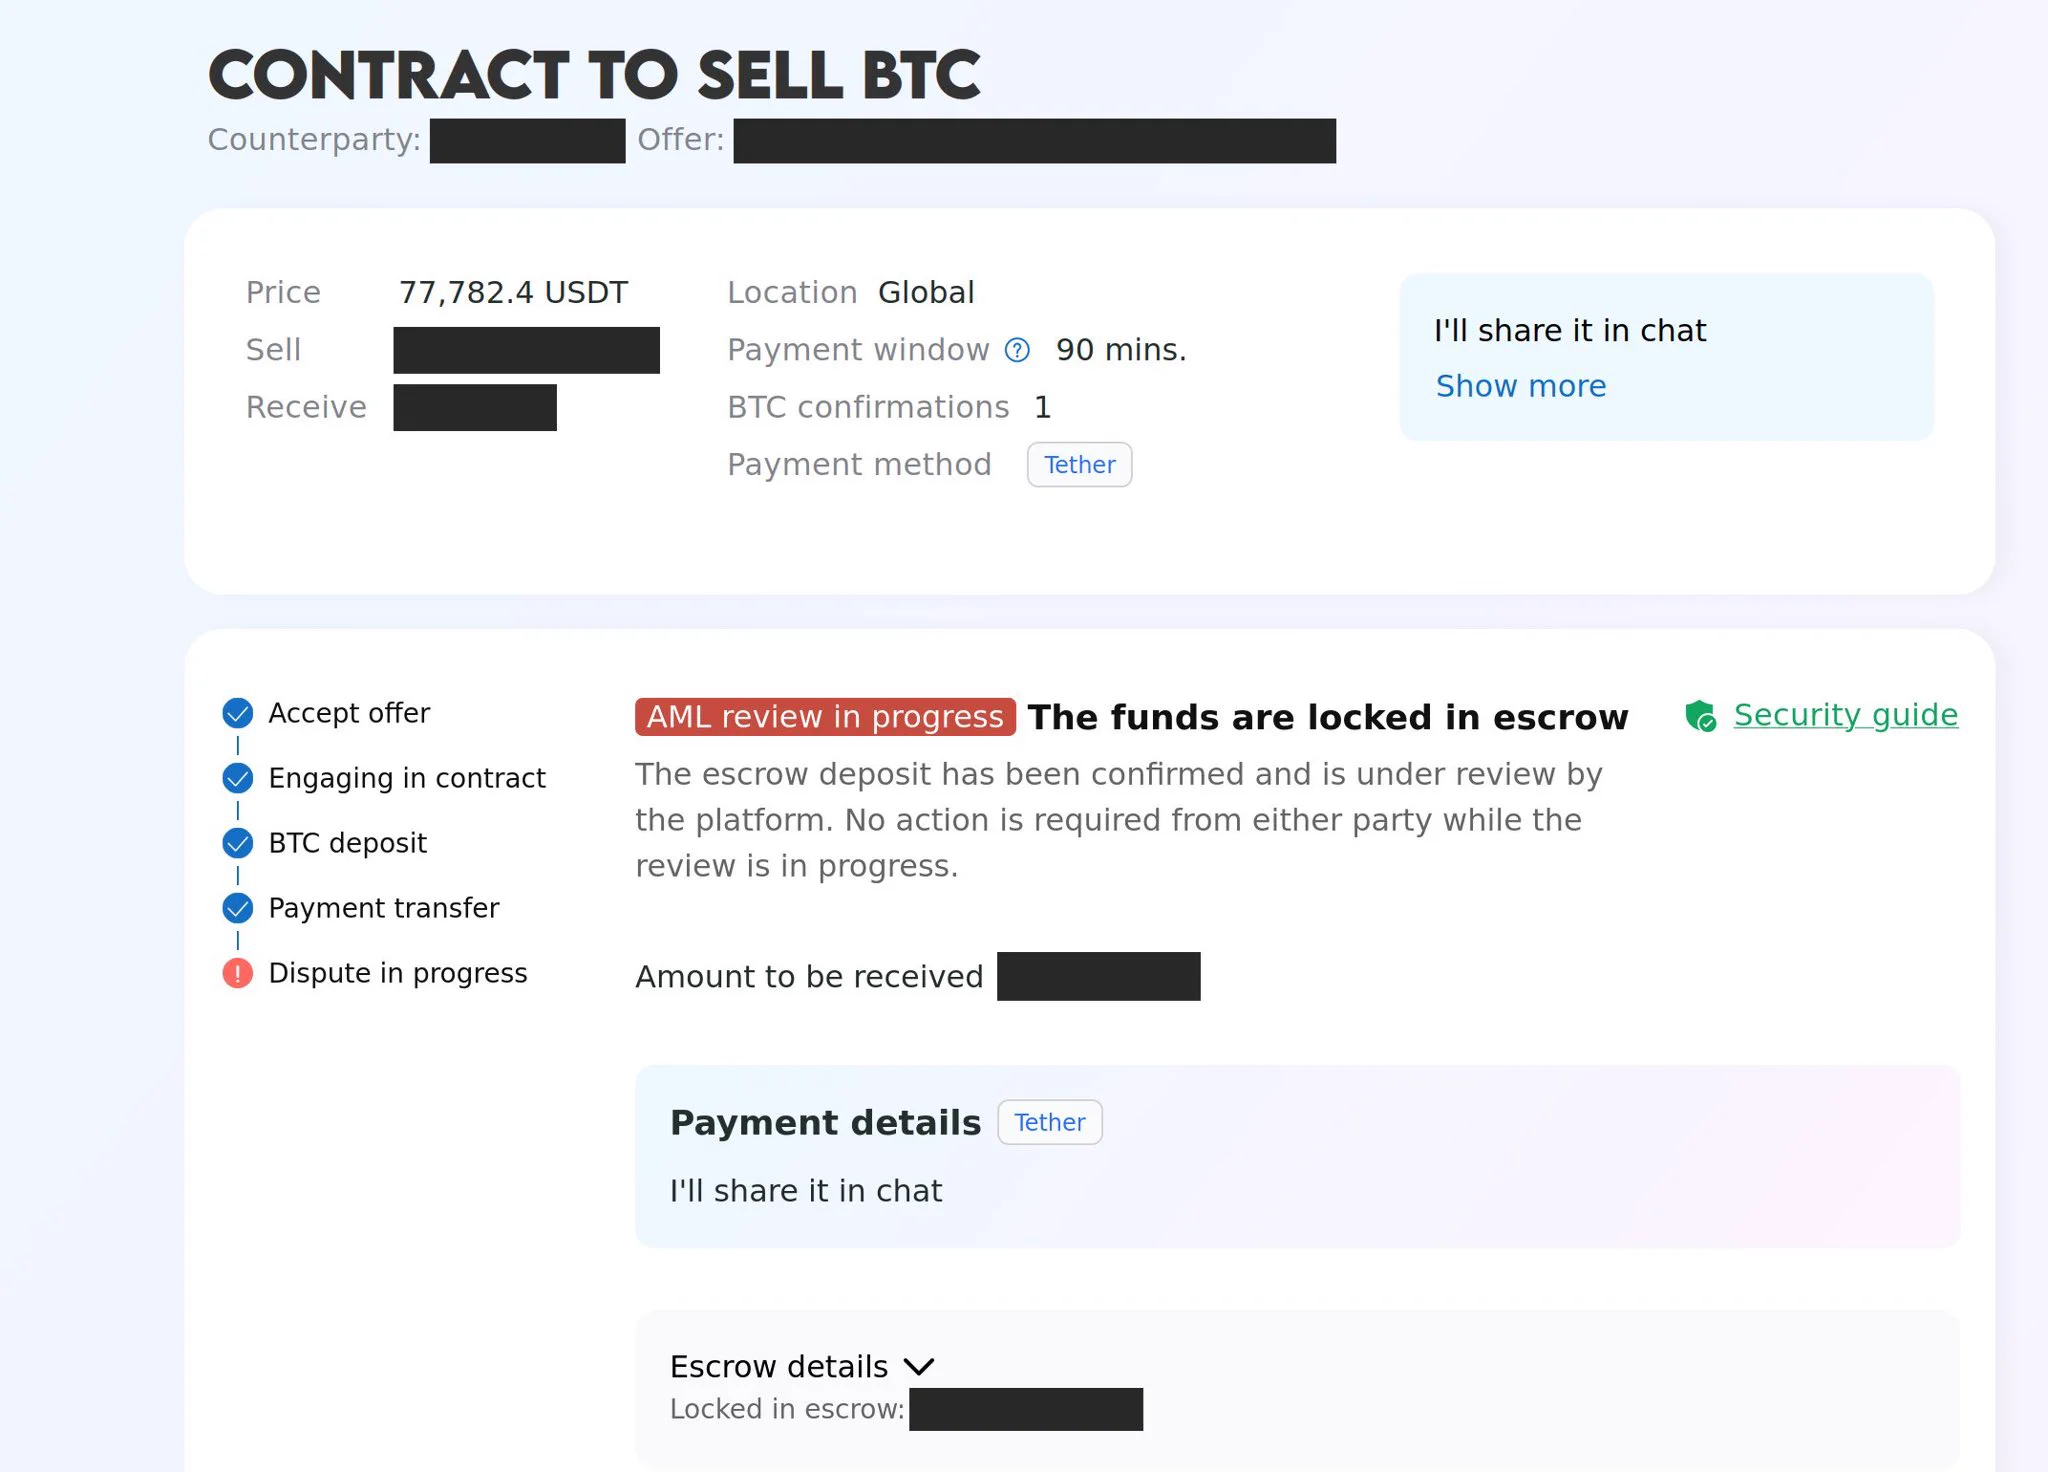Select the Payment transfer step label
This screenshot has width=2048, height=1472.
click(x=384, y=908)
